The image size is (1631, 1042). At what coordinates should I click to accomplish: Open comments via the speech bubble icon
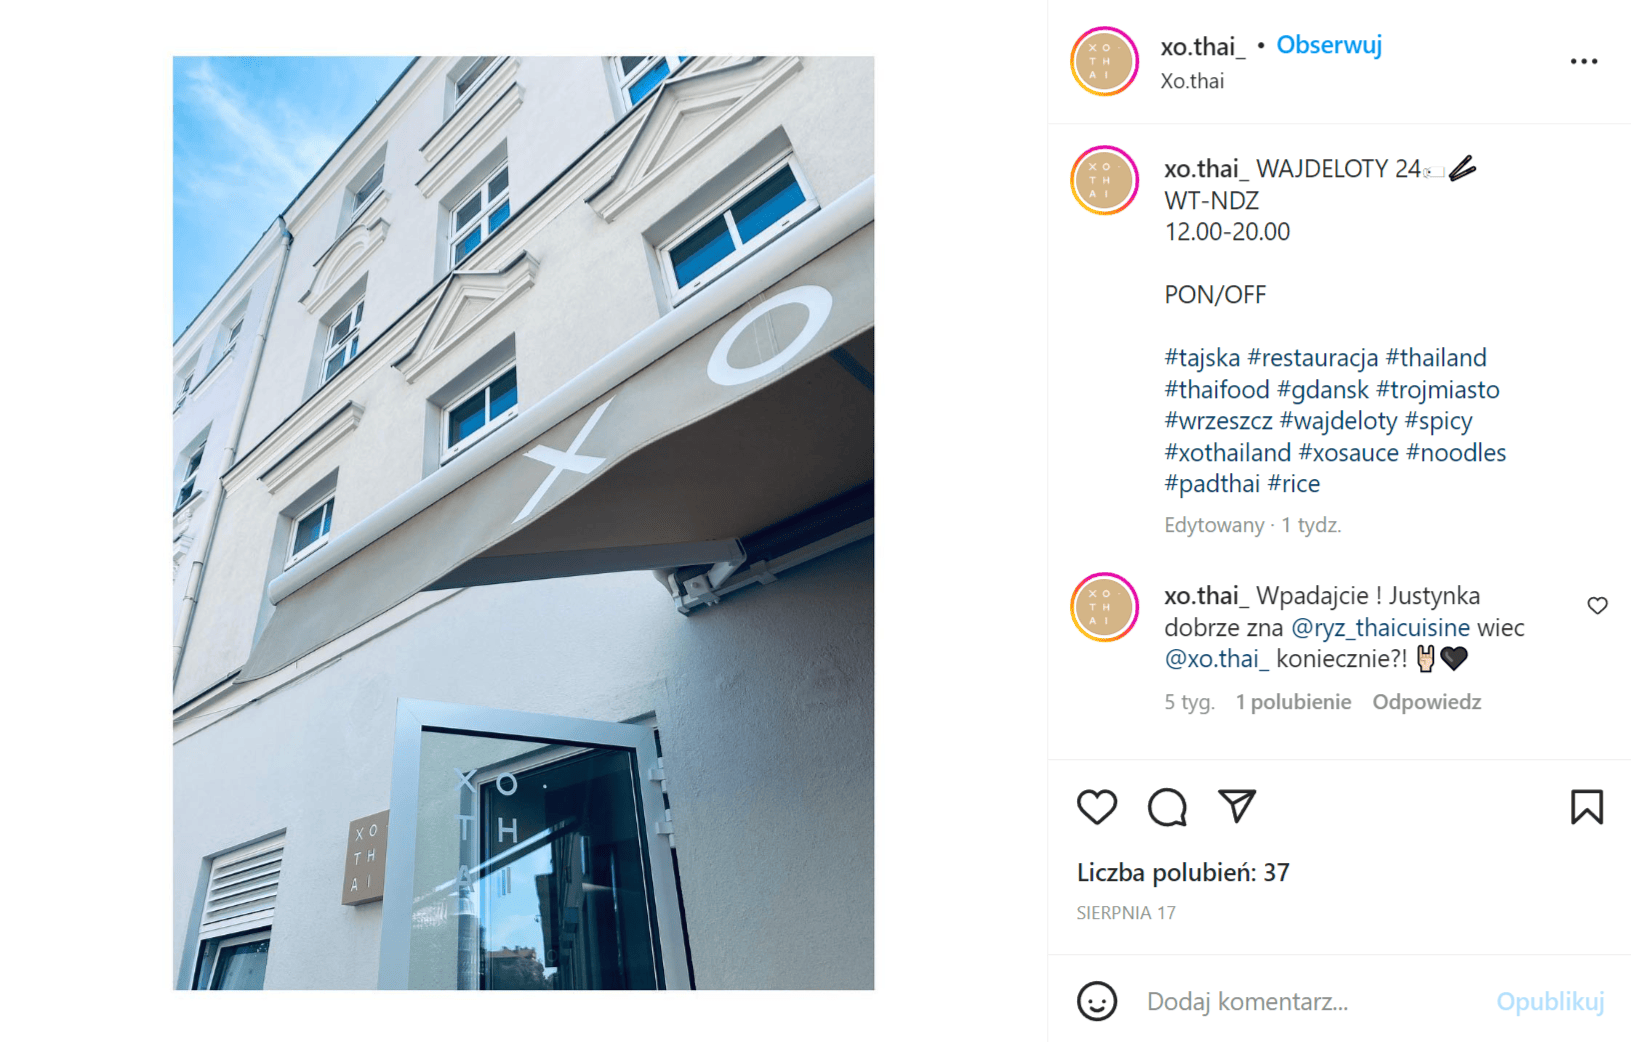coord(1167,807)
